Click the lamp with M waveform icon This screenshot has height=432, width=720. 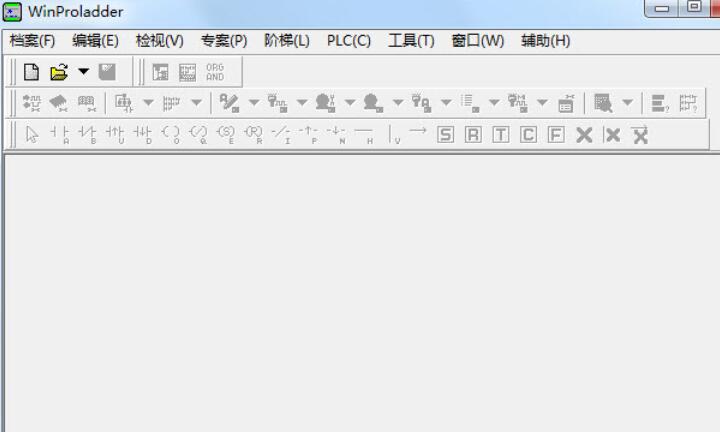click(518, 103)
